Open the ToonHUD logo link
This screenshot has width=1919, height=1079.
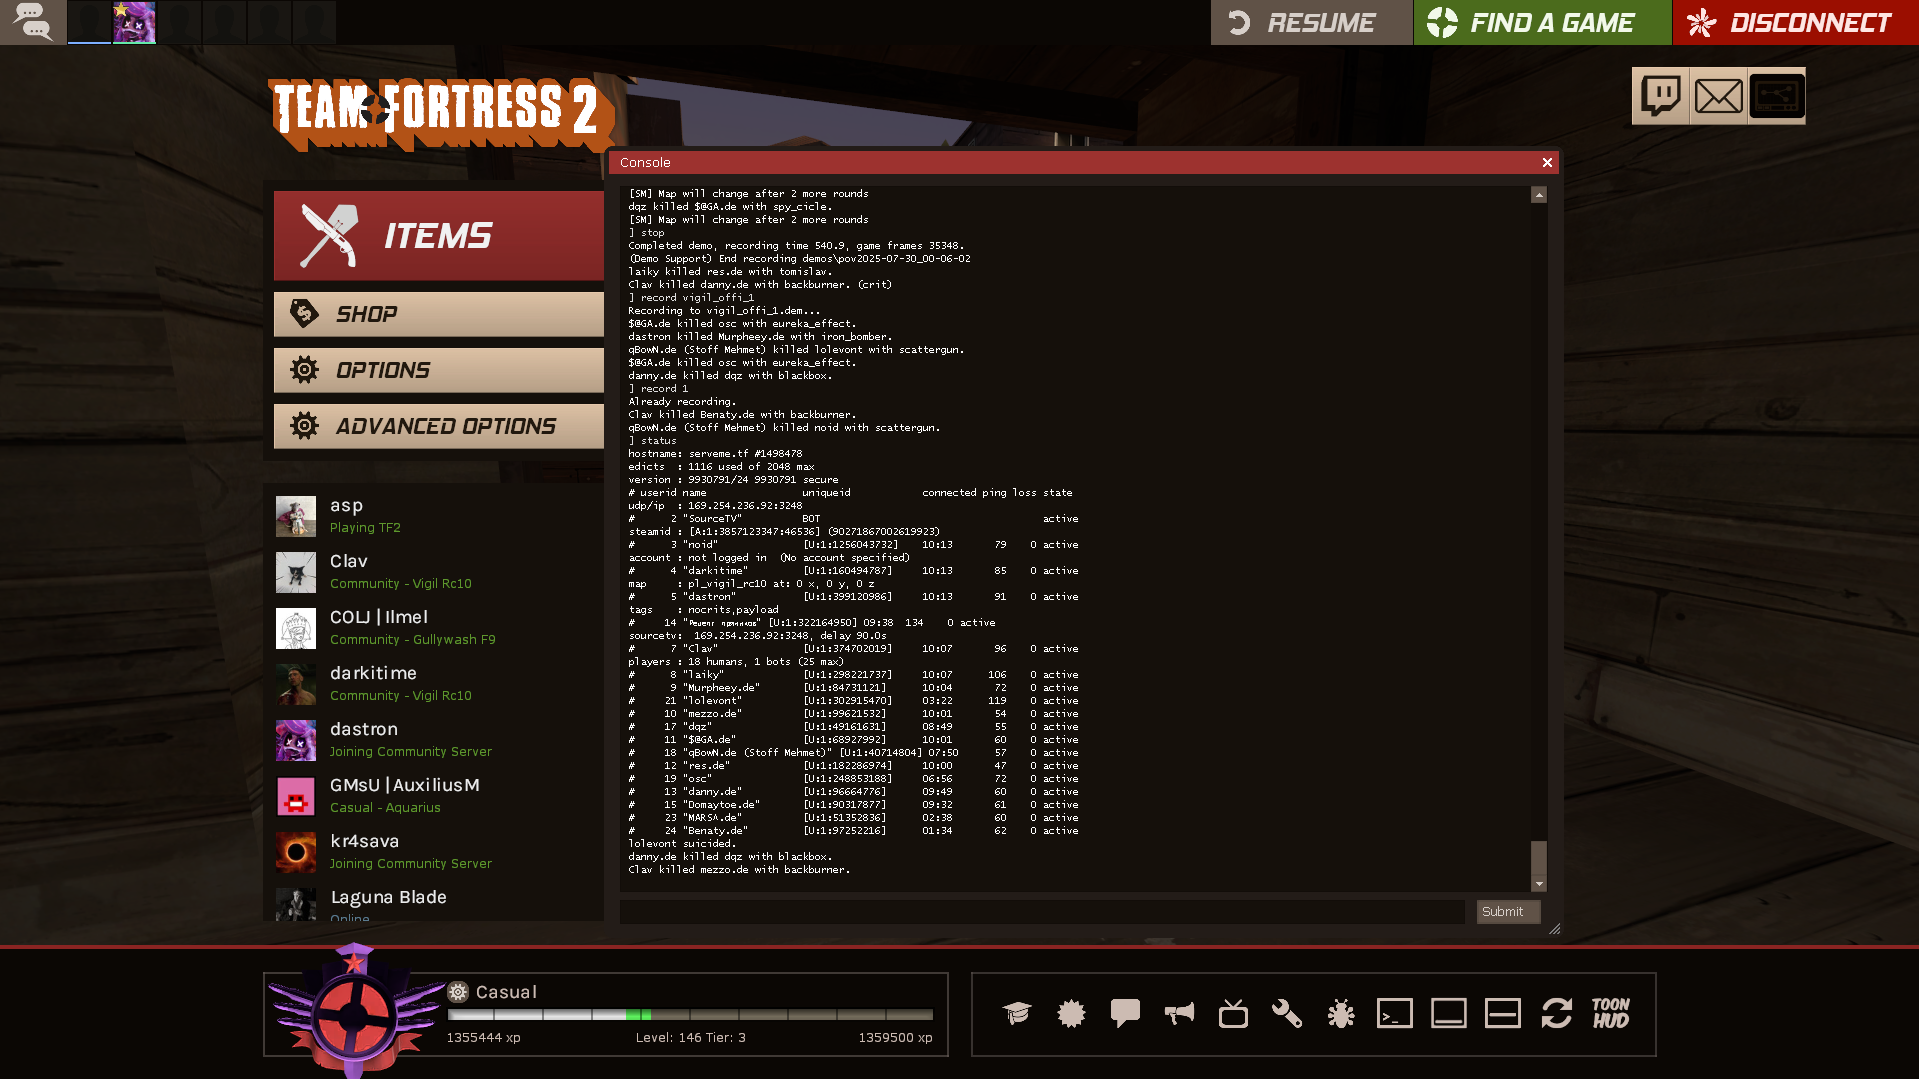1611,1013
